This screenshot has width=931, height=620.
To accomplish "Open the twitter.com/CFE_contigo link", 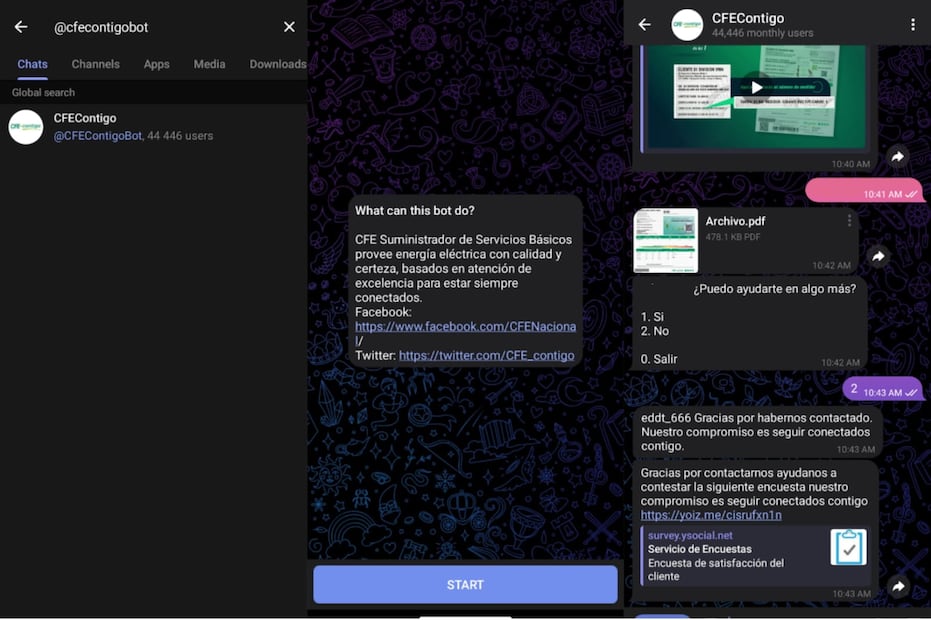I will pyautogui.click(x=486, y=355).
